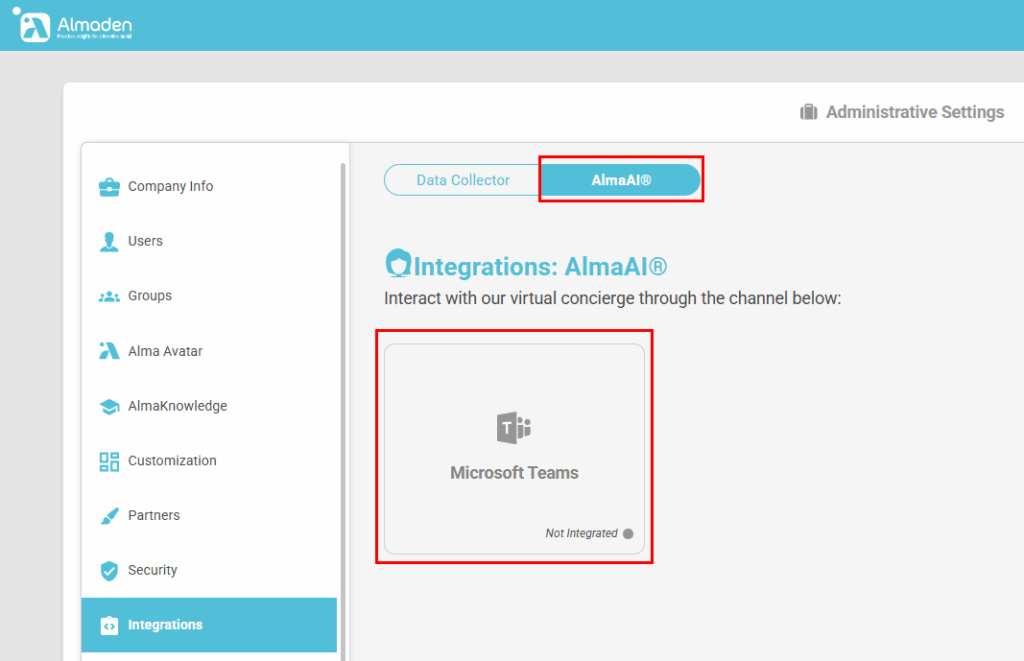Select the AlmaAI® tab
The height and width of the screenshot is (661, 1024).
coord(621,180)
